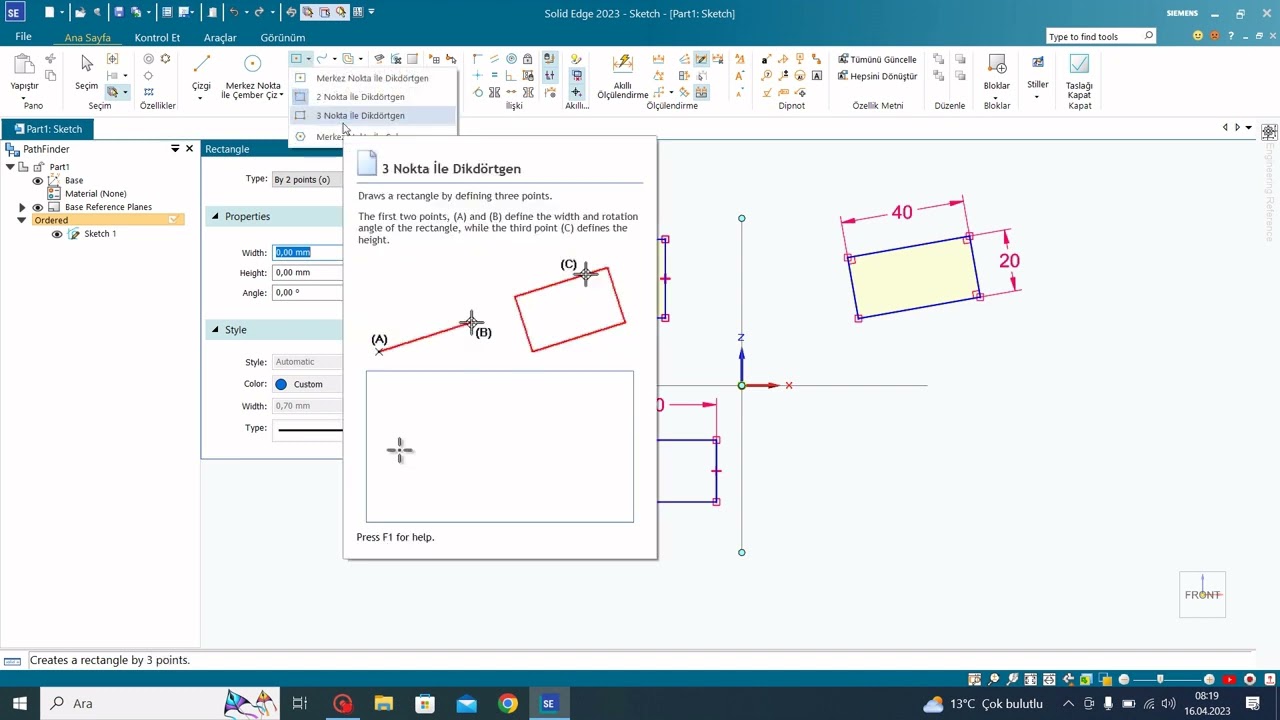Click the Tümünü Güncelle button
Screen dimensions: 1280x720
877,59
